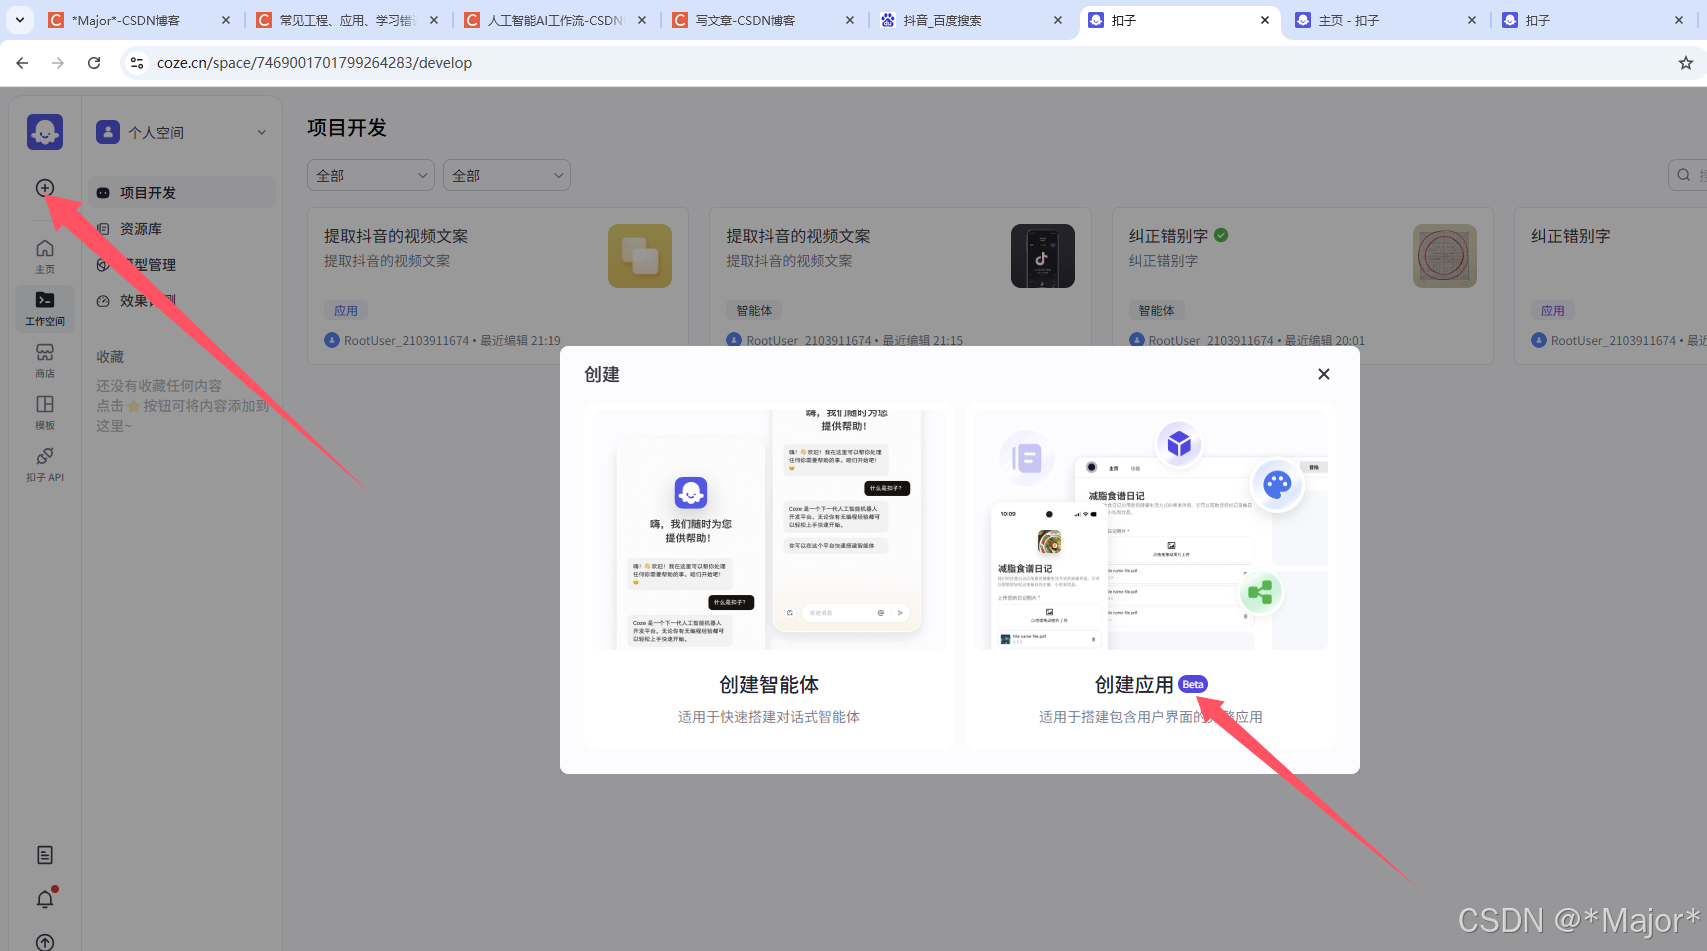Screen dimensions: 1707x951
Task: Open first 提取抖音的视频文案 project title
Action: click(396, 236)
